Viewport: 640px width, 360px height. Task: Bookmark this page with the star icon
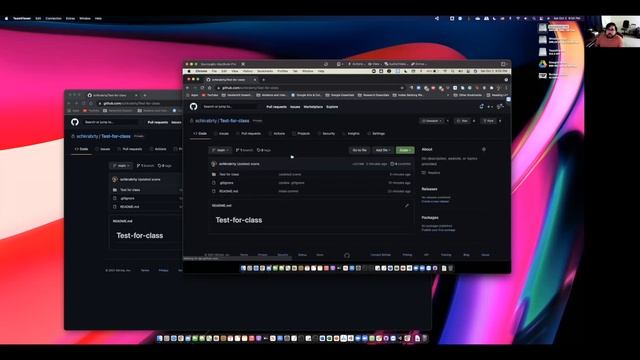click(402, 88)
